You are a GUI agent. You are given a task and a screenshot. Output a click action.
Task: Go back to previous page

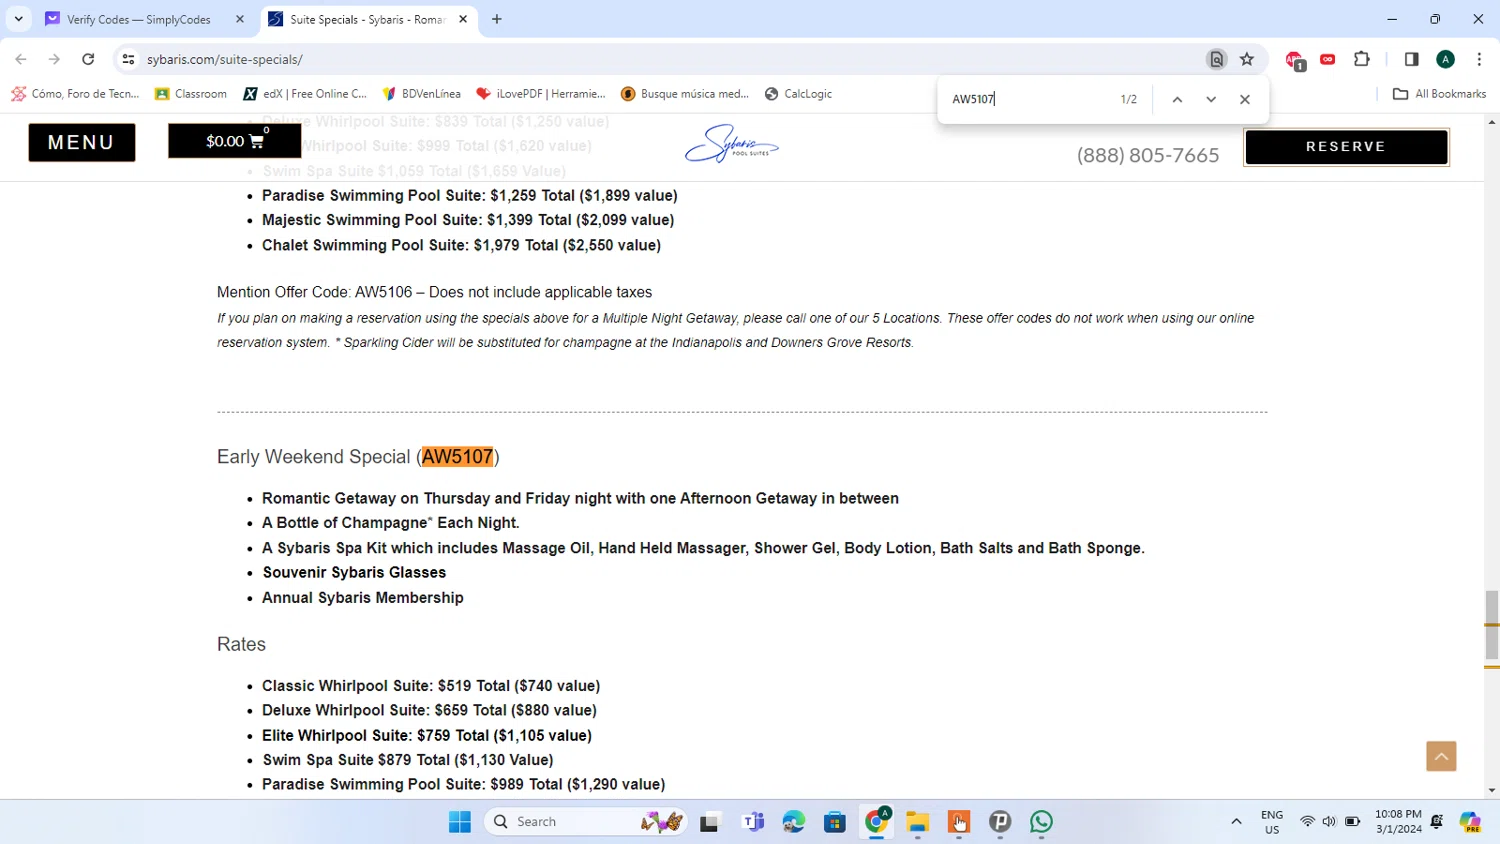tap(21, 59)
